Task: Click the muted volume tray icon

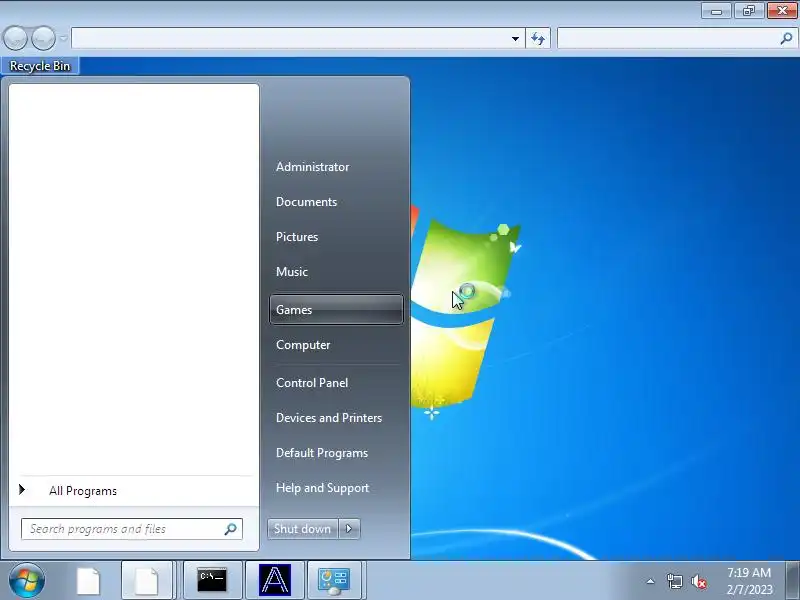Action: [698, 582]
